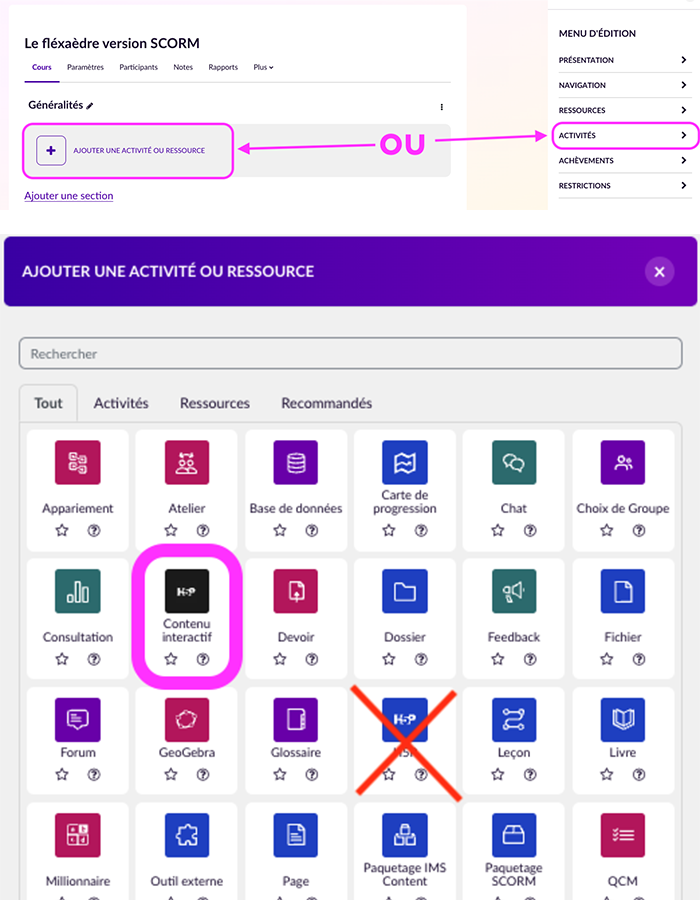This screenshot has height=900, width=700.
Task: Mark Fichier as favorite with star
Action: pos(607,659)
